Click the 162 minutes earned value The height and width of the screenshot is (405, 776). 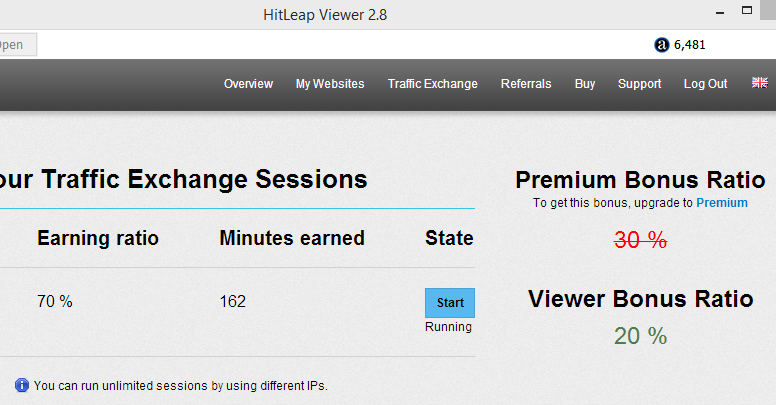click(233, 302)
